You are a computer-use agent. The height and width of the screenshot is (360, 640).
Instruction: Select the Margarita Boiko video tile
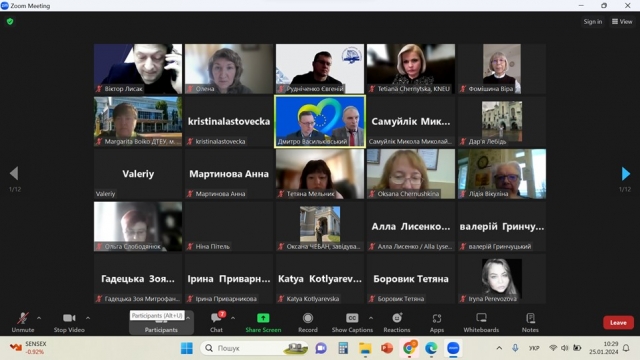coord(138,122)
